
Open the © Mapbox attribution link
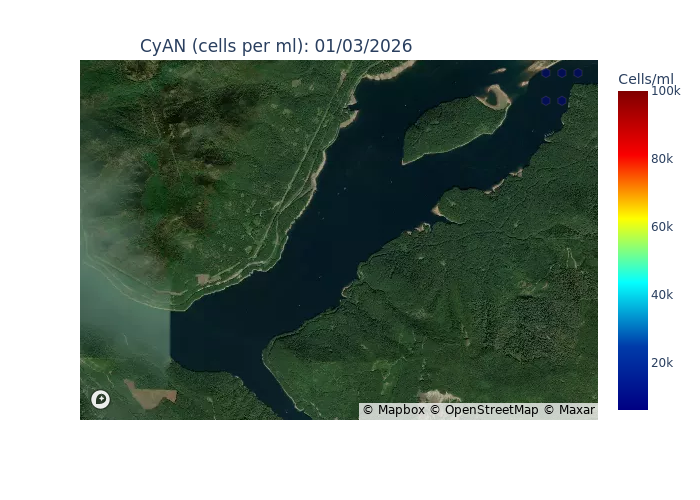[x=394, y=410]
